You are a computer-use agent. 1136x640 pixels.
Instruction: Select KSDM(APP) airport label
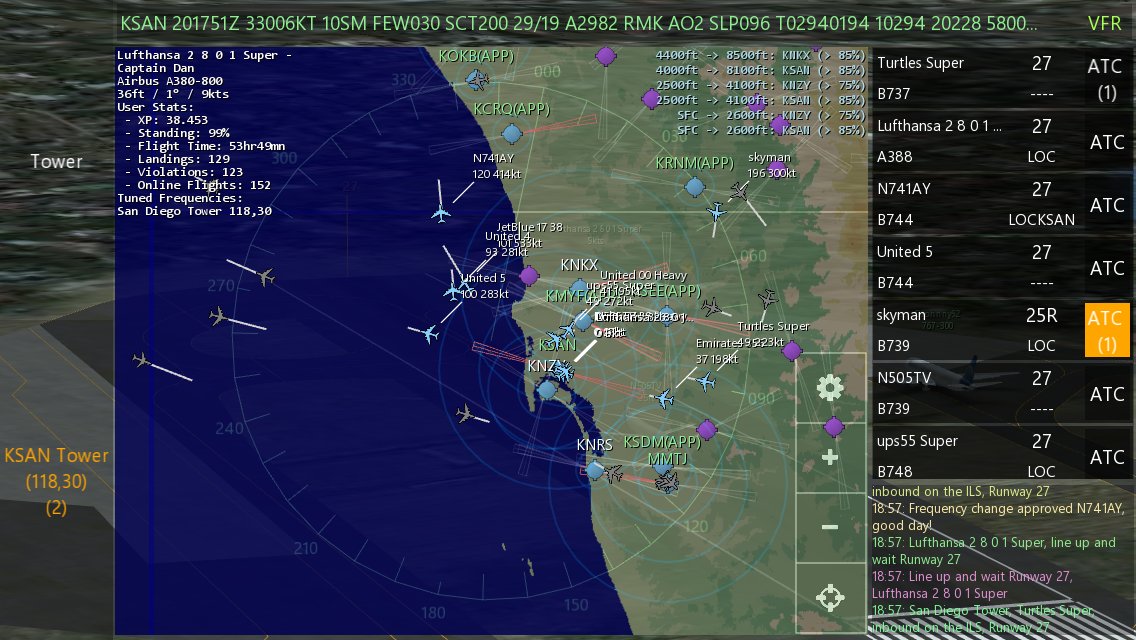662,441
